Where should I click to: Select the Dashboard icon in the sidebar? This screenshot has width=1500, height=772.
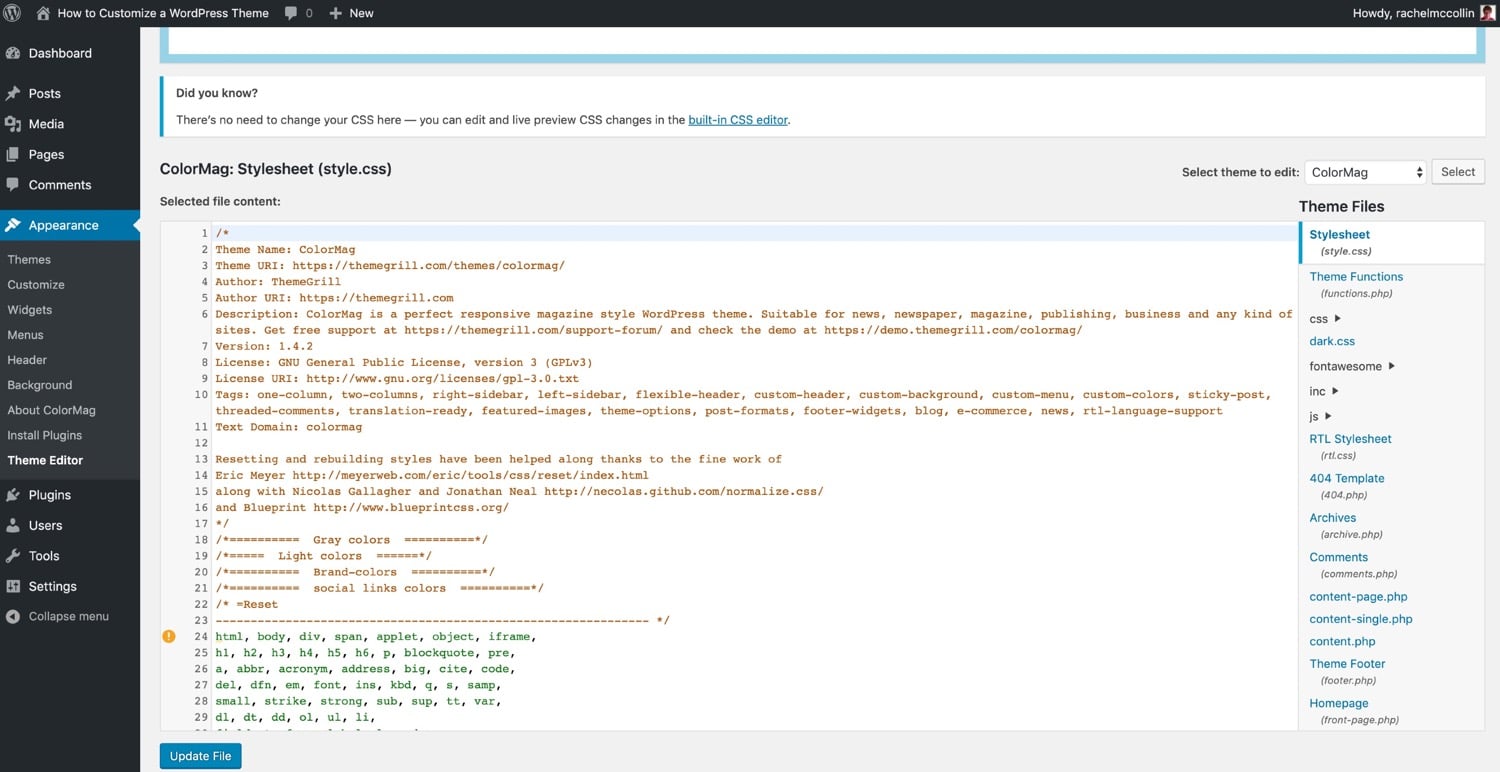click(x=14, y=53)
